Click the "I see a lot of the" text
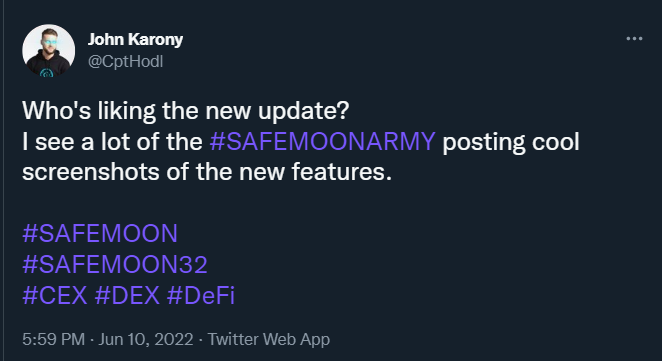This screenshot has width=662, height=361. pyautogui.click(x=112, y=141)
